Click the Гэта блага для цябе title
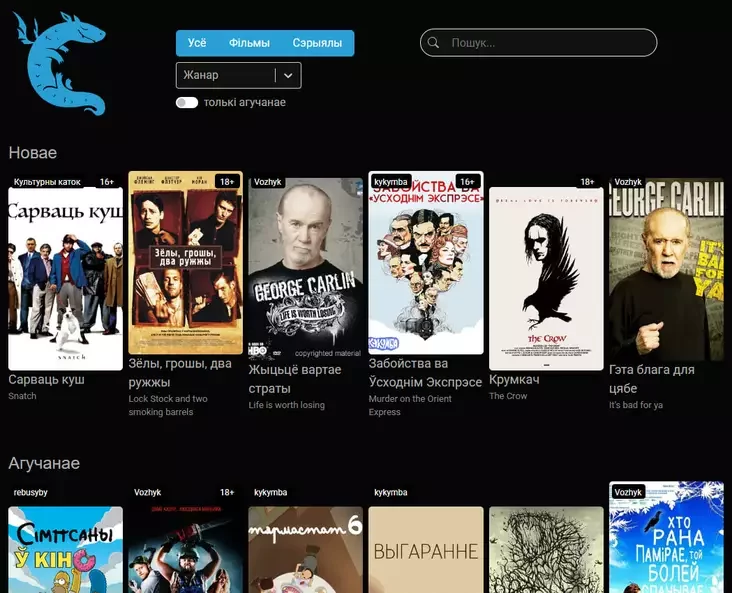The height and width of the screenshot is (593, 732). [x=652, y=379]
